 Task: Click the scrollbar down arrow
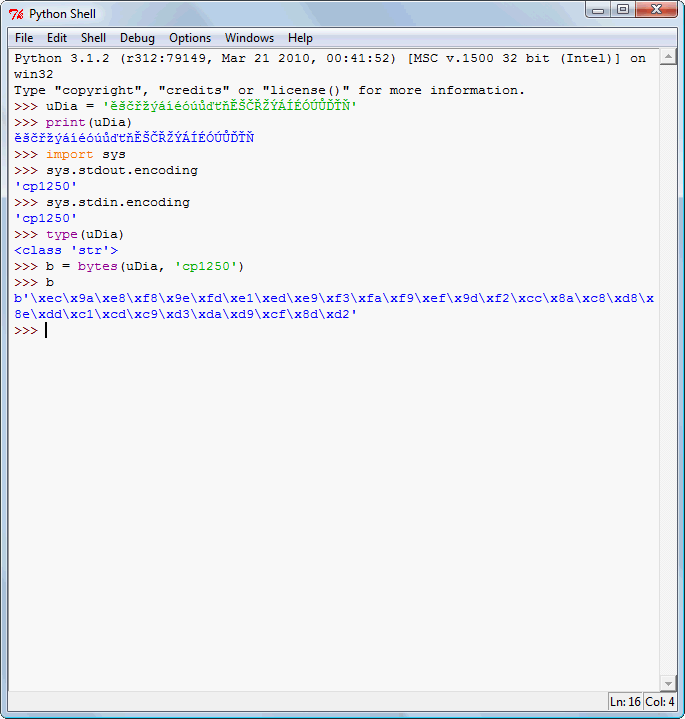click(x=668, y=683)
